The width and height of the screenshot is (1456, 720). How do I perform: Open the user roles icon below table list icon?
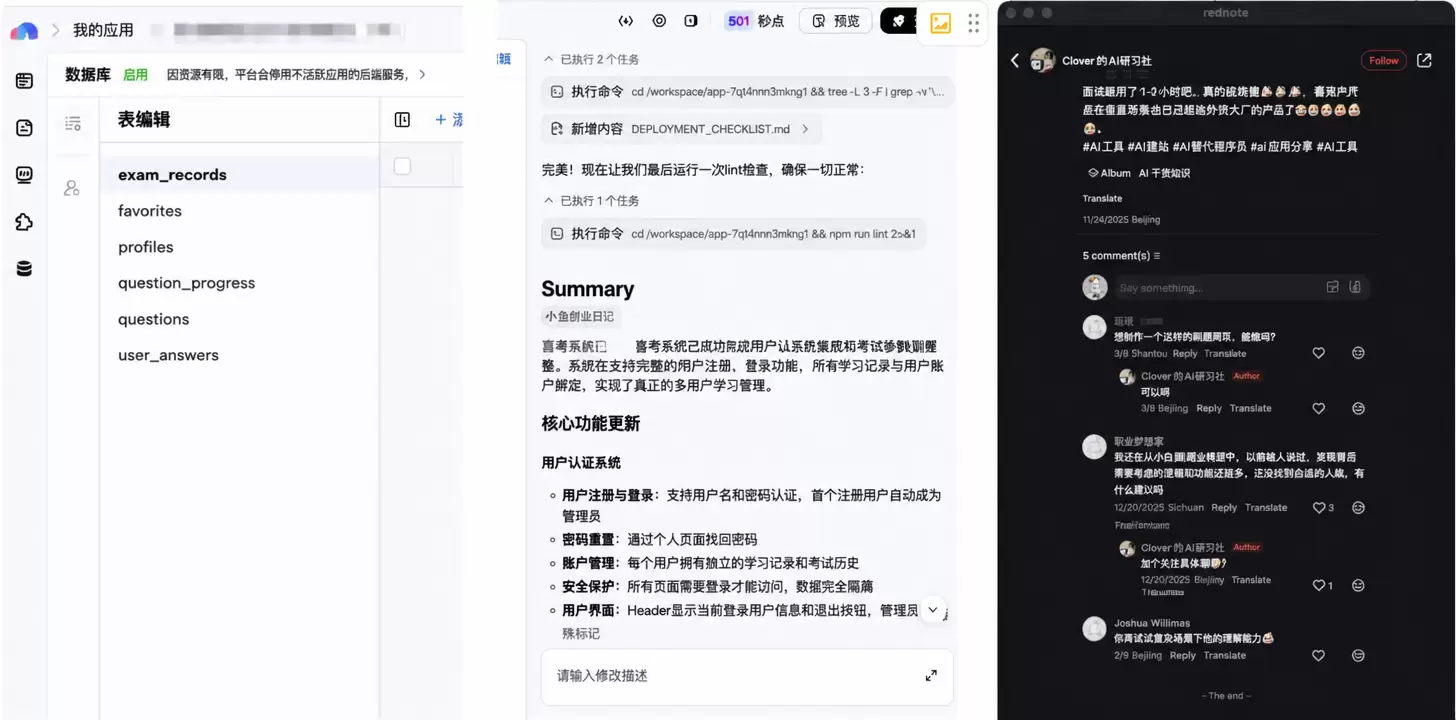(x=72, y=187)
